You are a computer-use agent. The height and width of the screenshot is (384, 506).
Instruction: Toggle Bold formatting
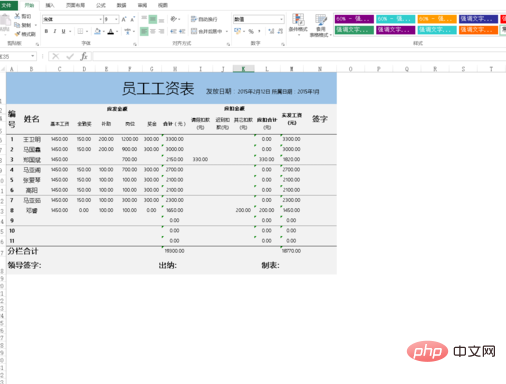pos(46,31)
